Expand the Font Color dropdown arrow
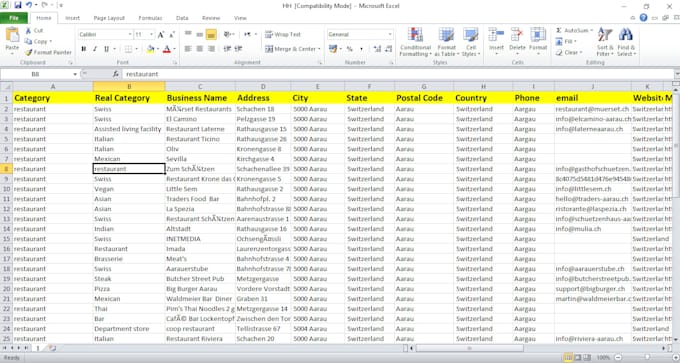The image size is (680, 363). [174, 49]
